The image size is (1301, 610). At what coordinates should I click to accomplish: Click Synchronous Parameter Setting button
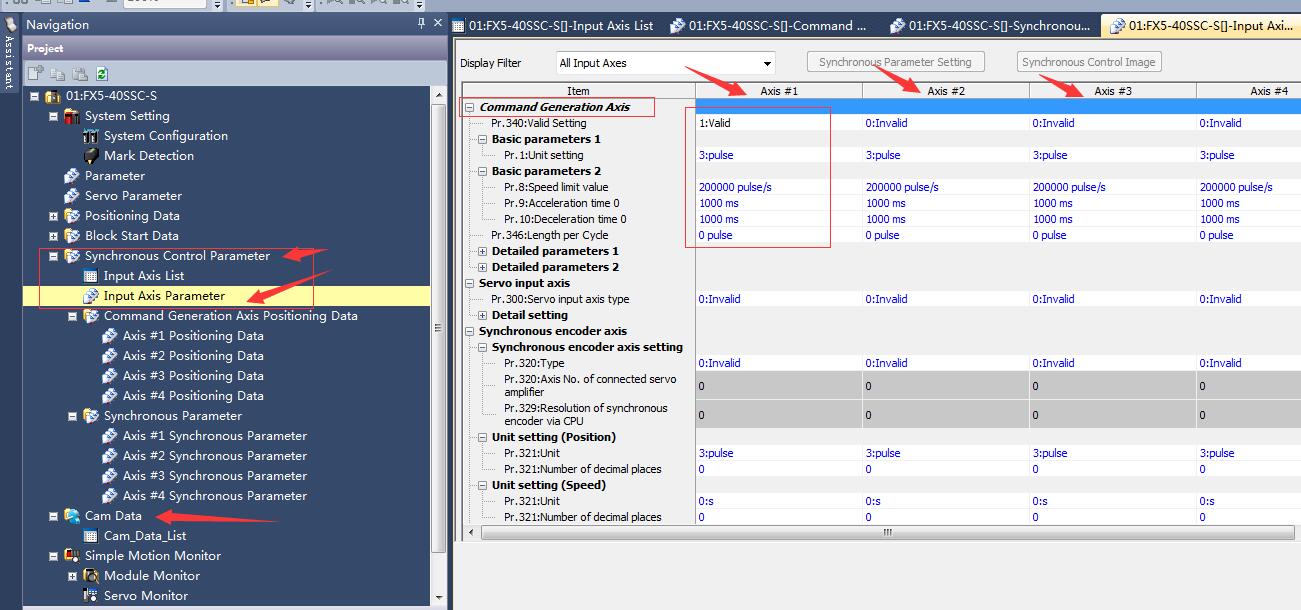click(x=895, y=62)
